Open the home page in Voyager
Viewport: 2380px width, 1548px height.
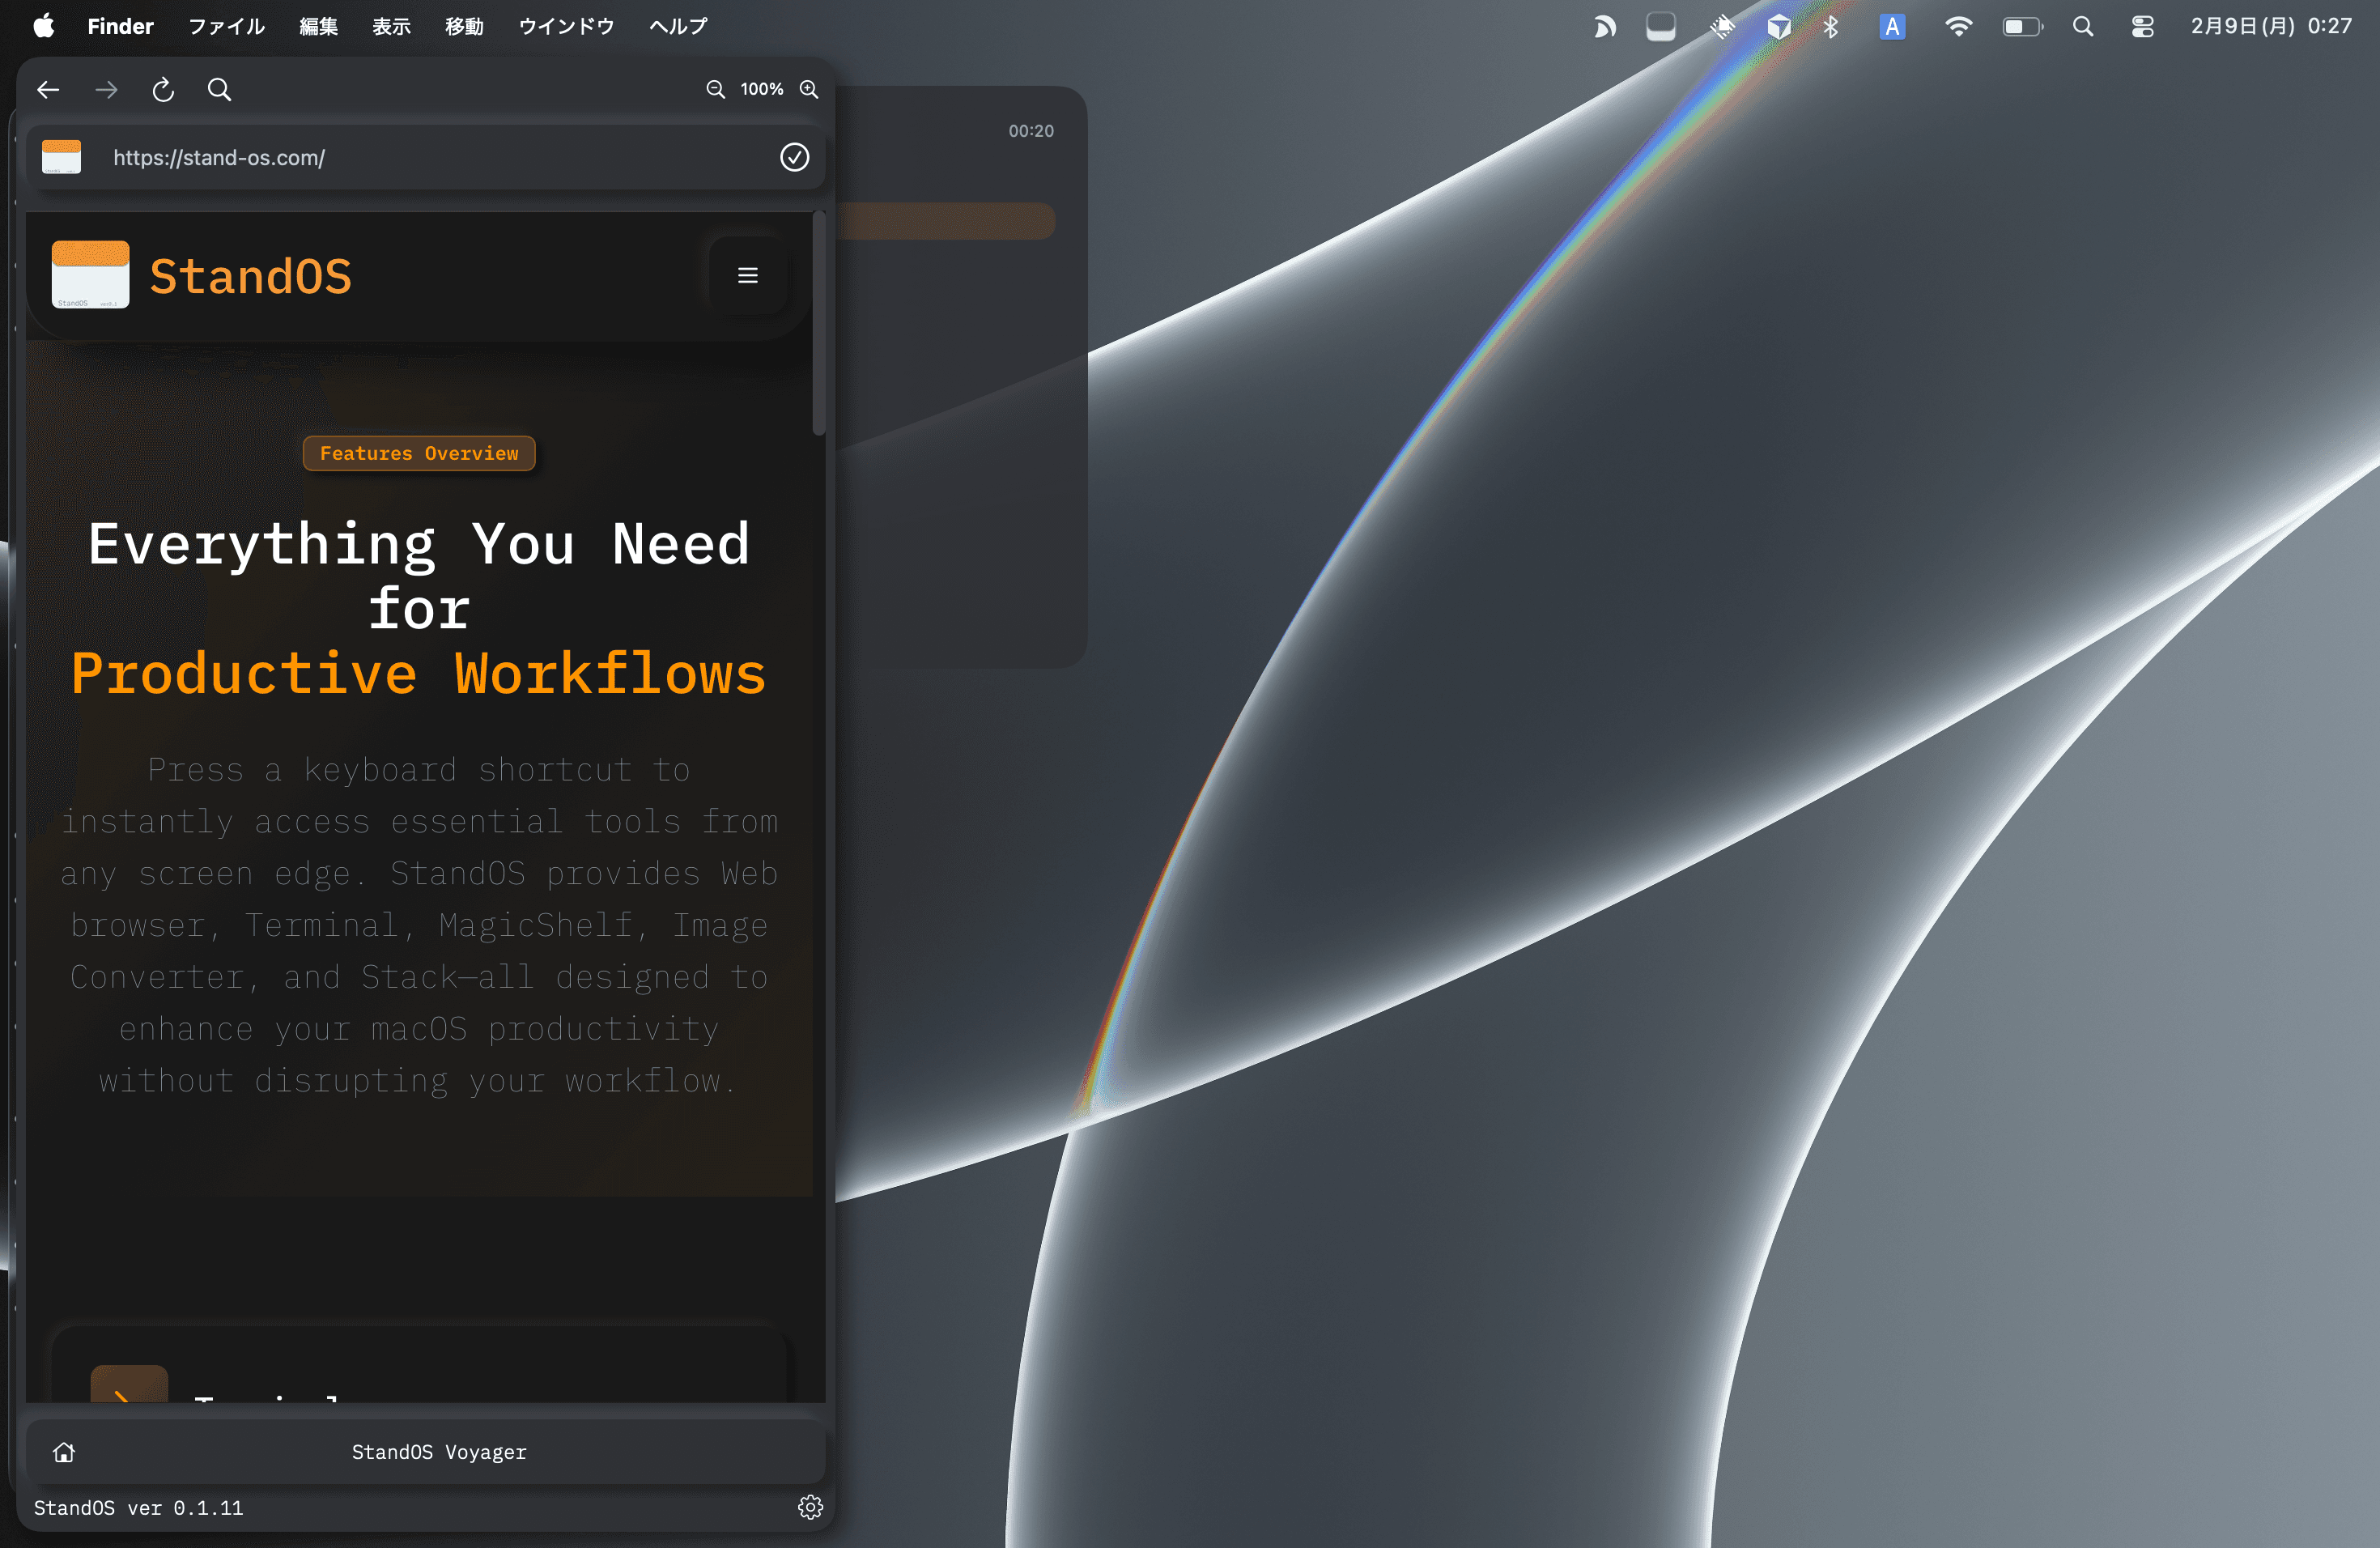point(63,1452)
